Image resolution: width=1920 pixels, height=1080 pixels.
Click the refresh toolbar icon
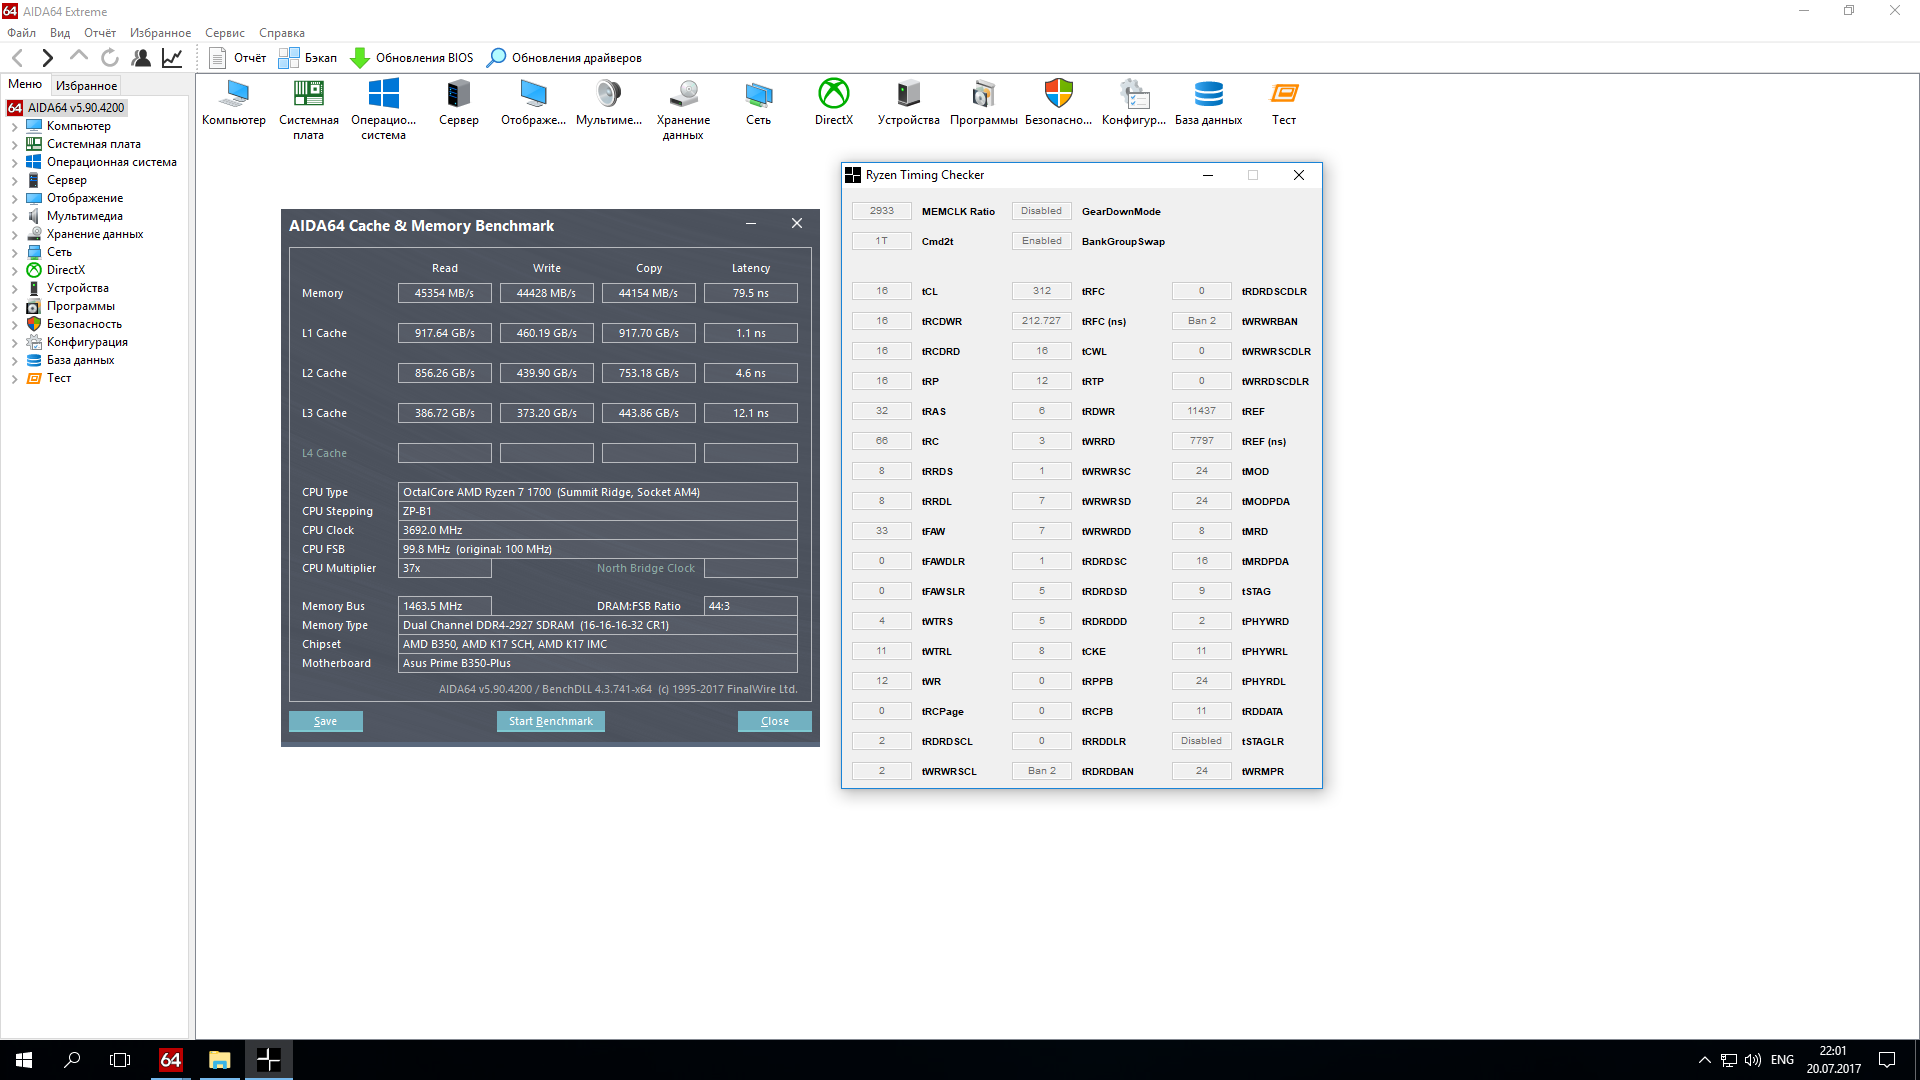(110, 58)
